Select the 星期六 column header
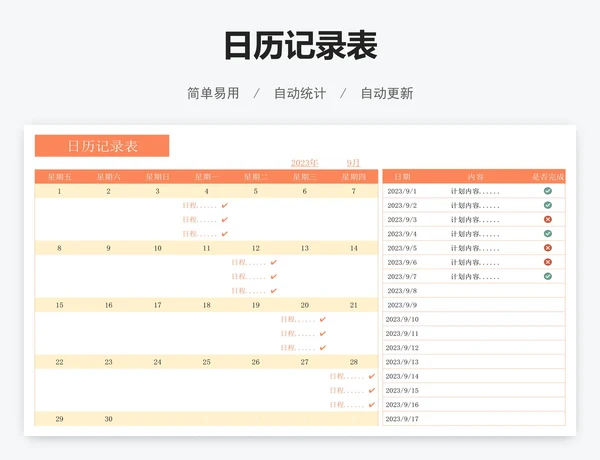Viewport: 600px width, 460px height. [108, 177]
